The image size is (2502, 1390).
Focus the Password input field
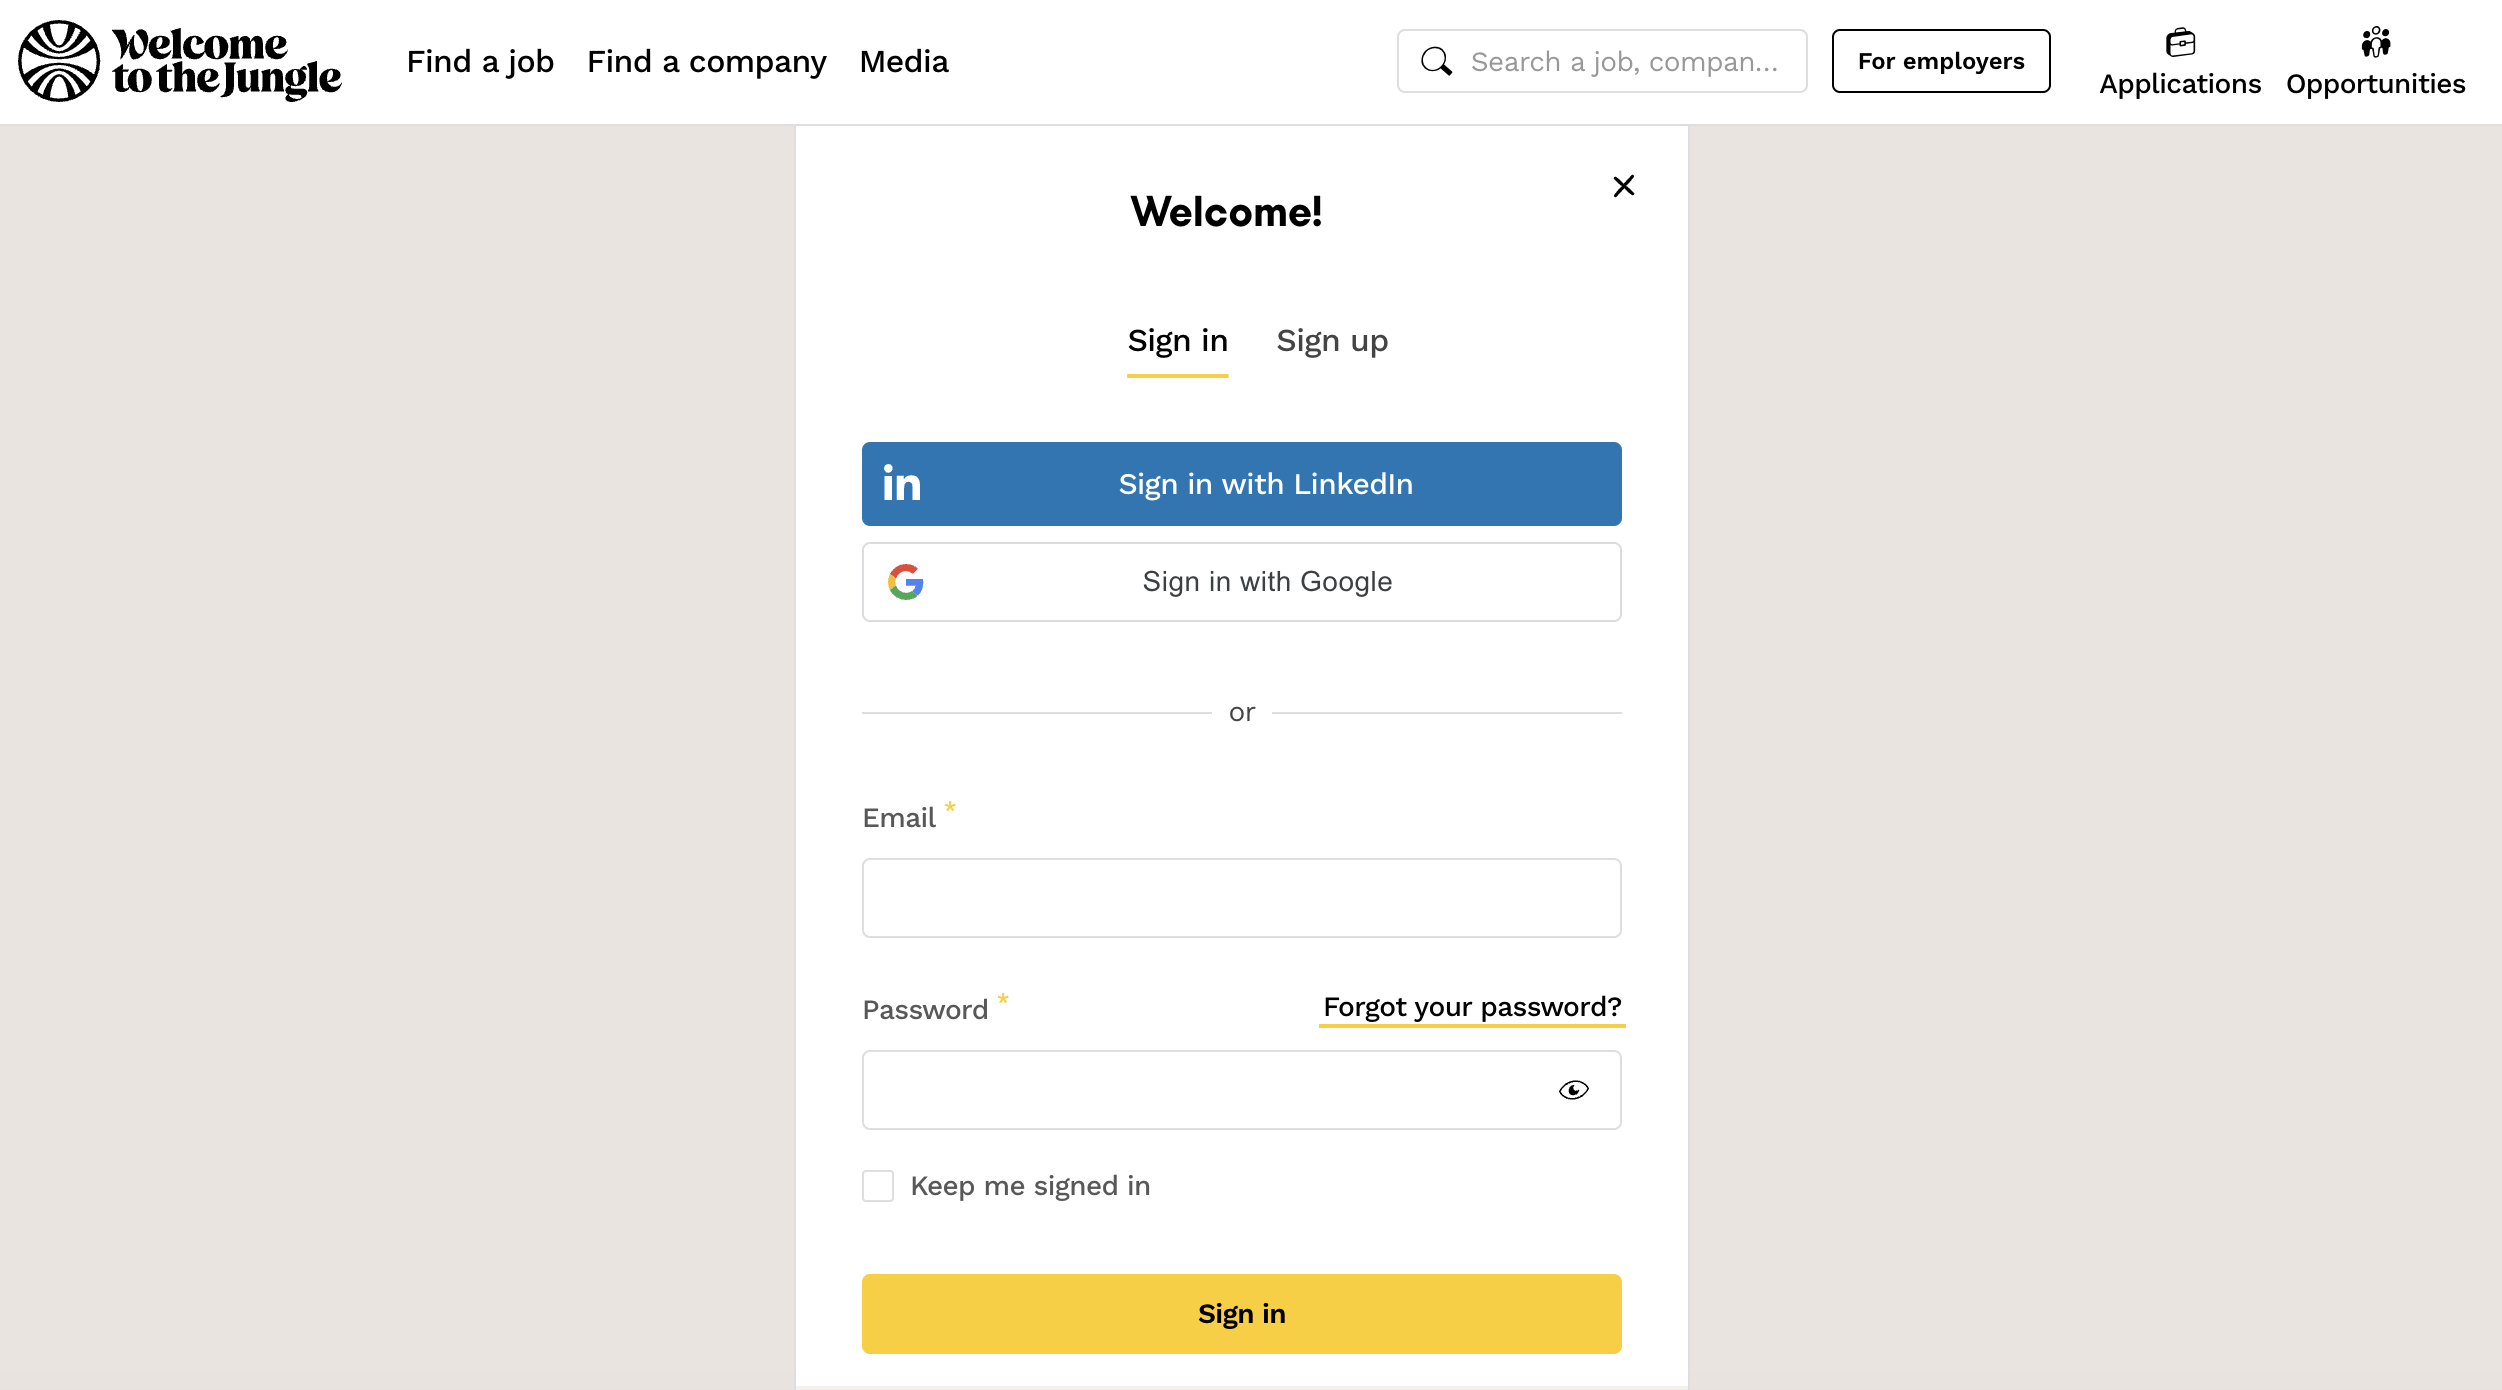[1200, 1090]
